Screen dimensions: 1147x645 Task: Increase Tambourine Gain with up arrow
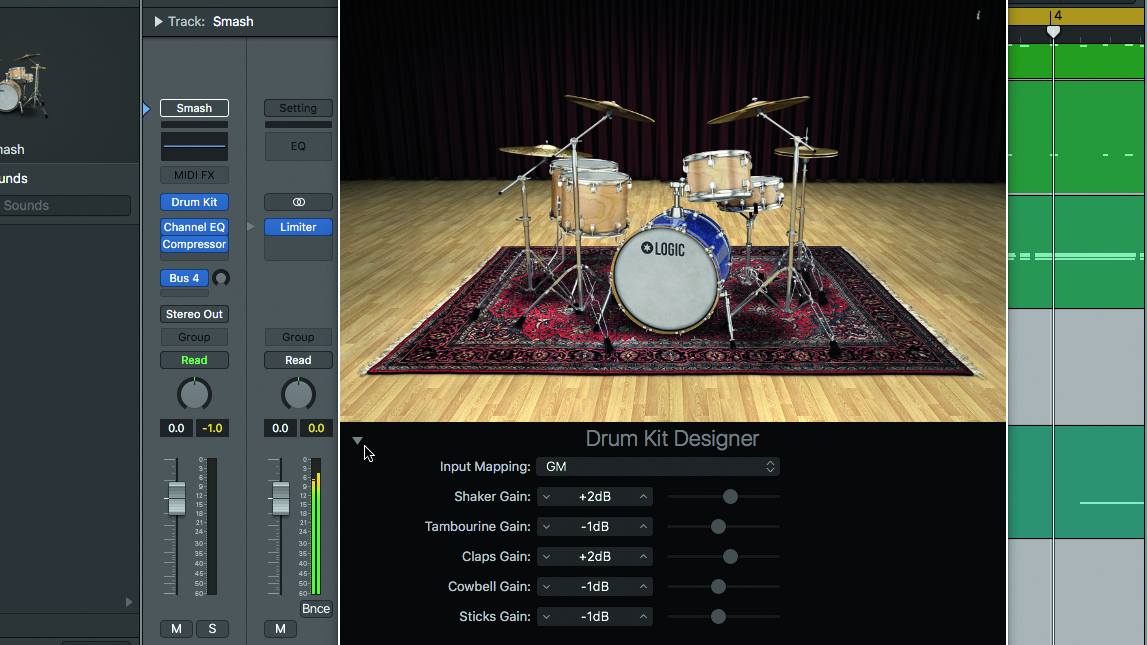(643, 527)
